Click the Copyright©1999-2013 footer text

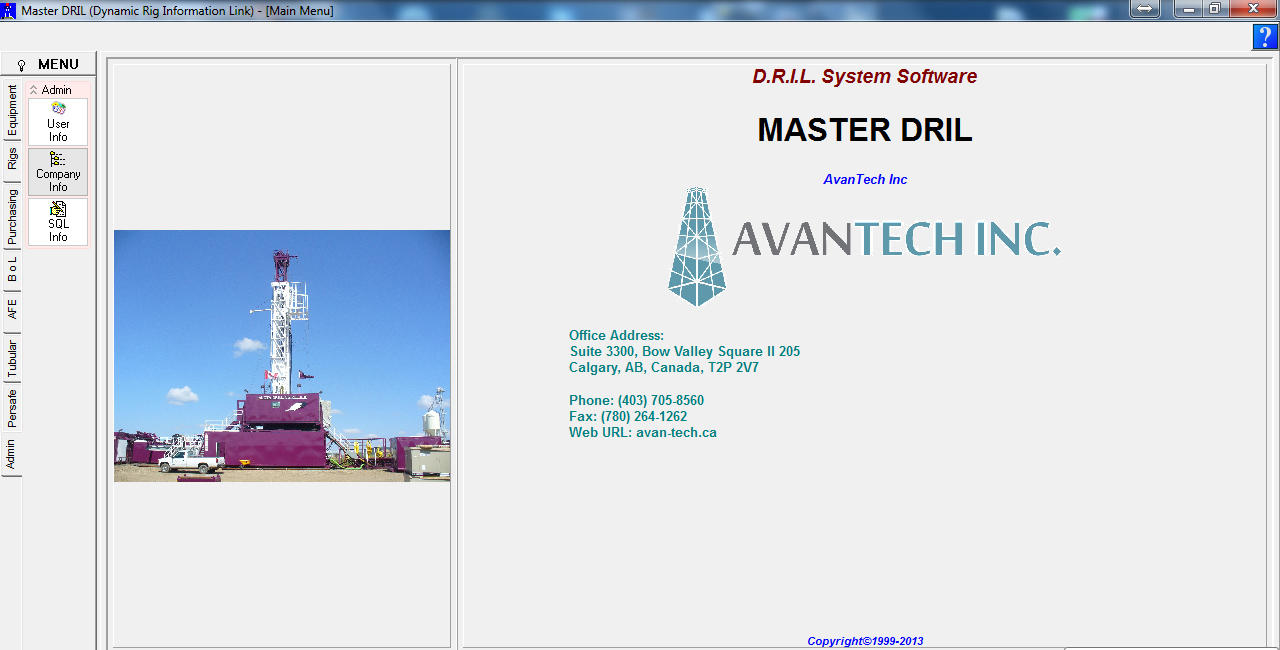[865, 642]
